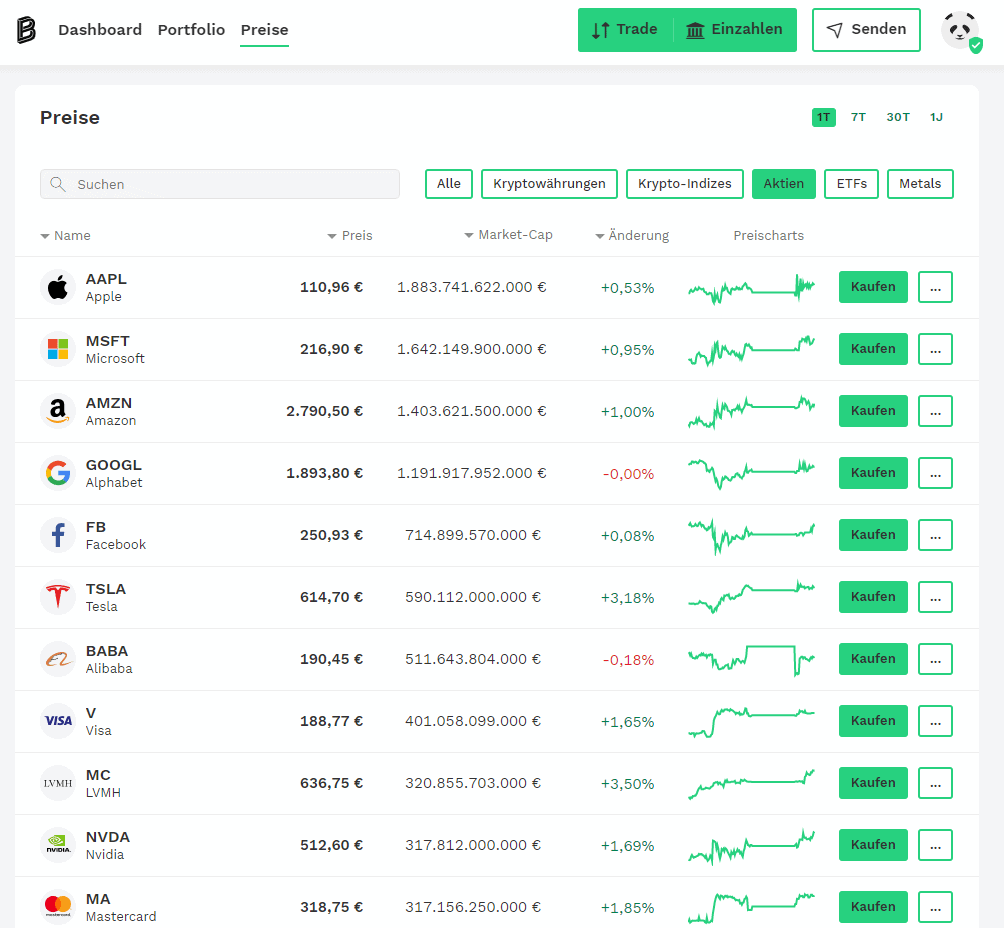
Task: Open more options for LVMH row
Action: [935, 783]
